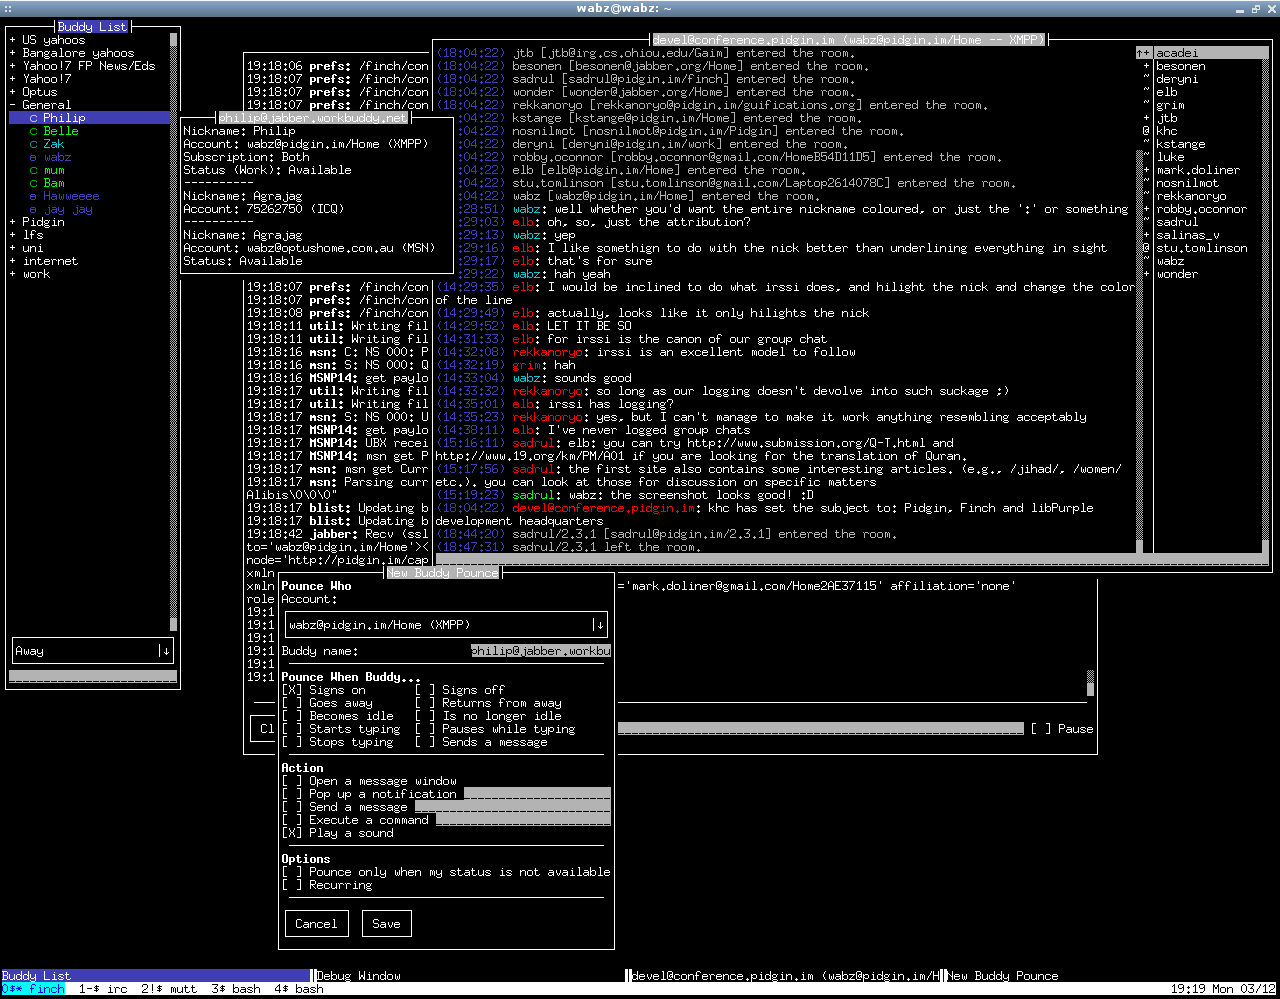Screen dimensions: 1280x999
Task: Click the Pop up a notification text field
Action: pos(537,794)
